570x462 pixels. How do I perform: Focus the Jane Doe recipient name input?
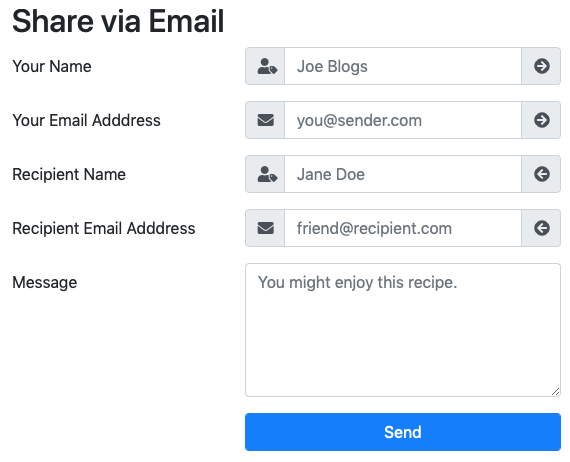click(403, 174)
